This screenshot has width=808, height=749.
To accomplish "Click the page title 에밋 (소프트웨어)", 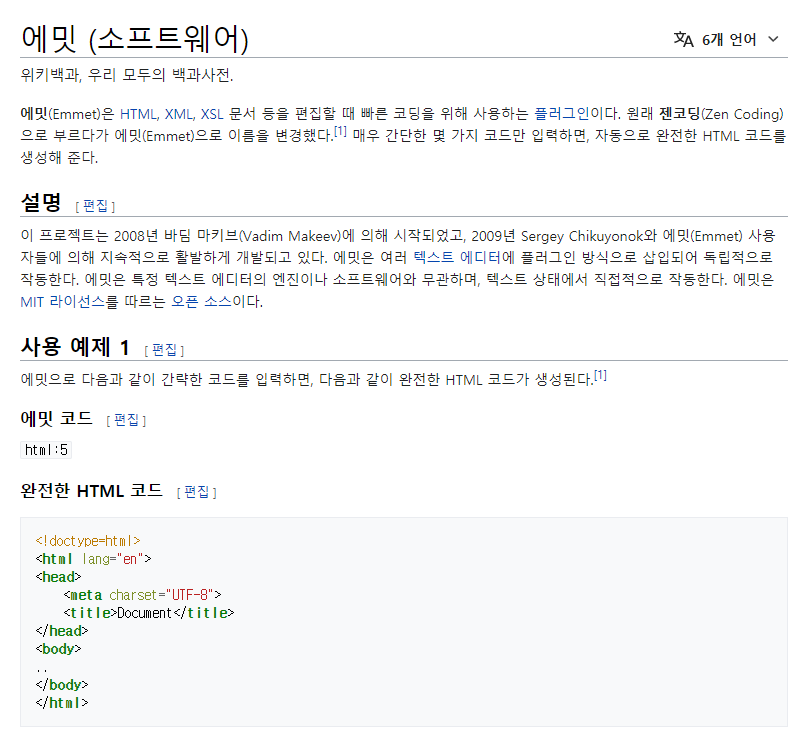I will [x=135, y=39].
